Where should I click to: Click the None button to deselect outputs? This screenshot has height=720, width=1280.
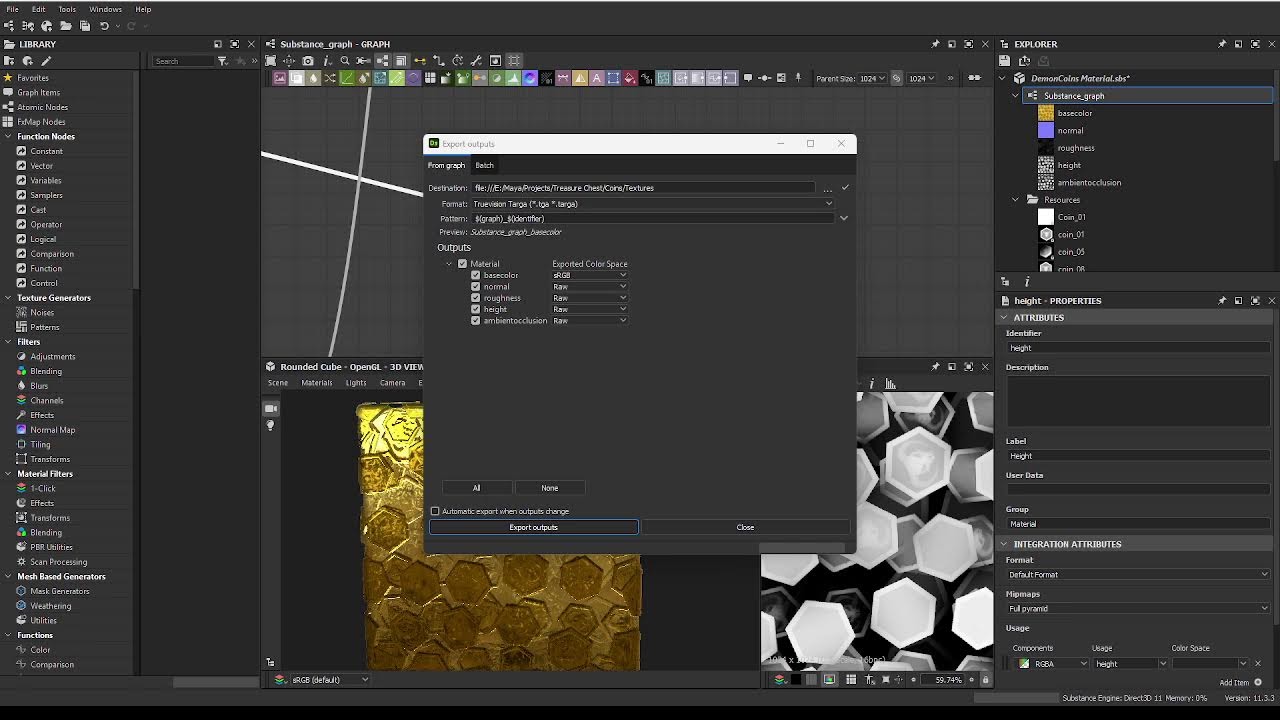pyautogui.click(x=550, y=488)
